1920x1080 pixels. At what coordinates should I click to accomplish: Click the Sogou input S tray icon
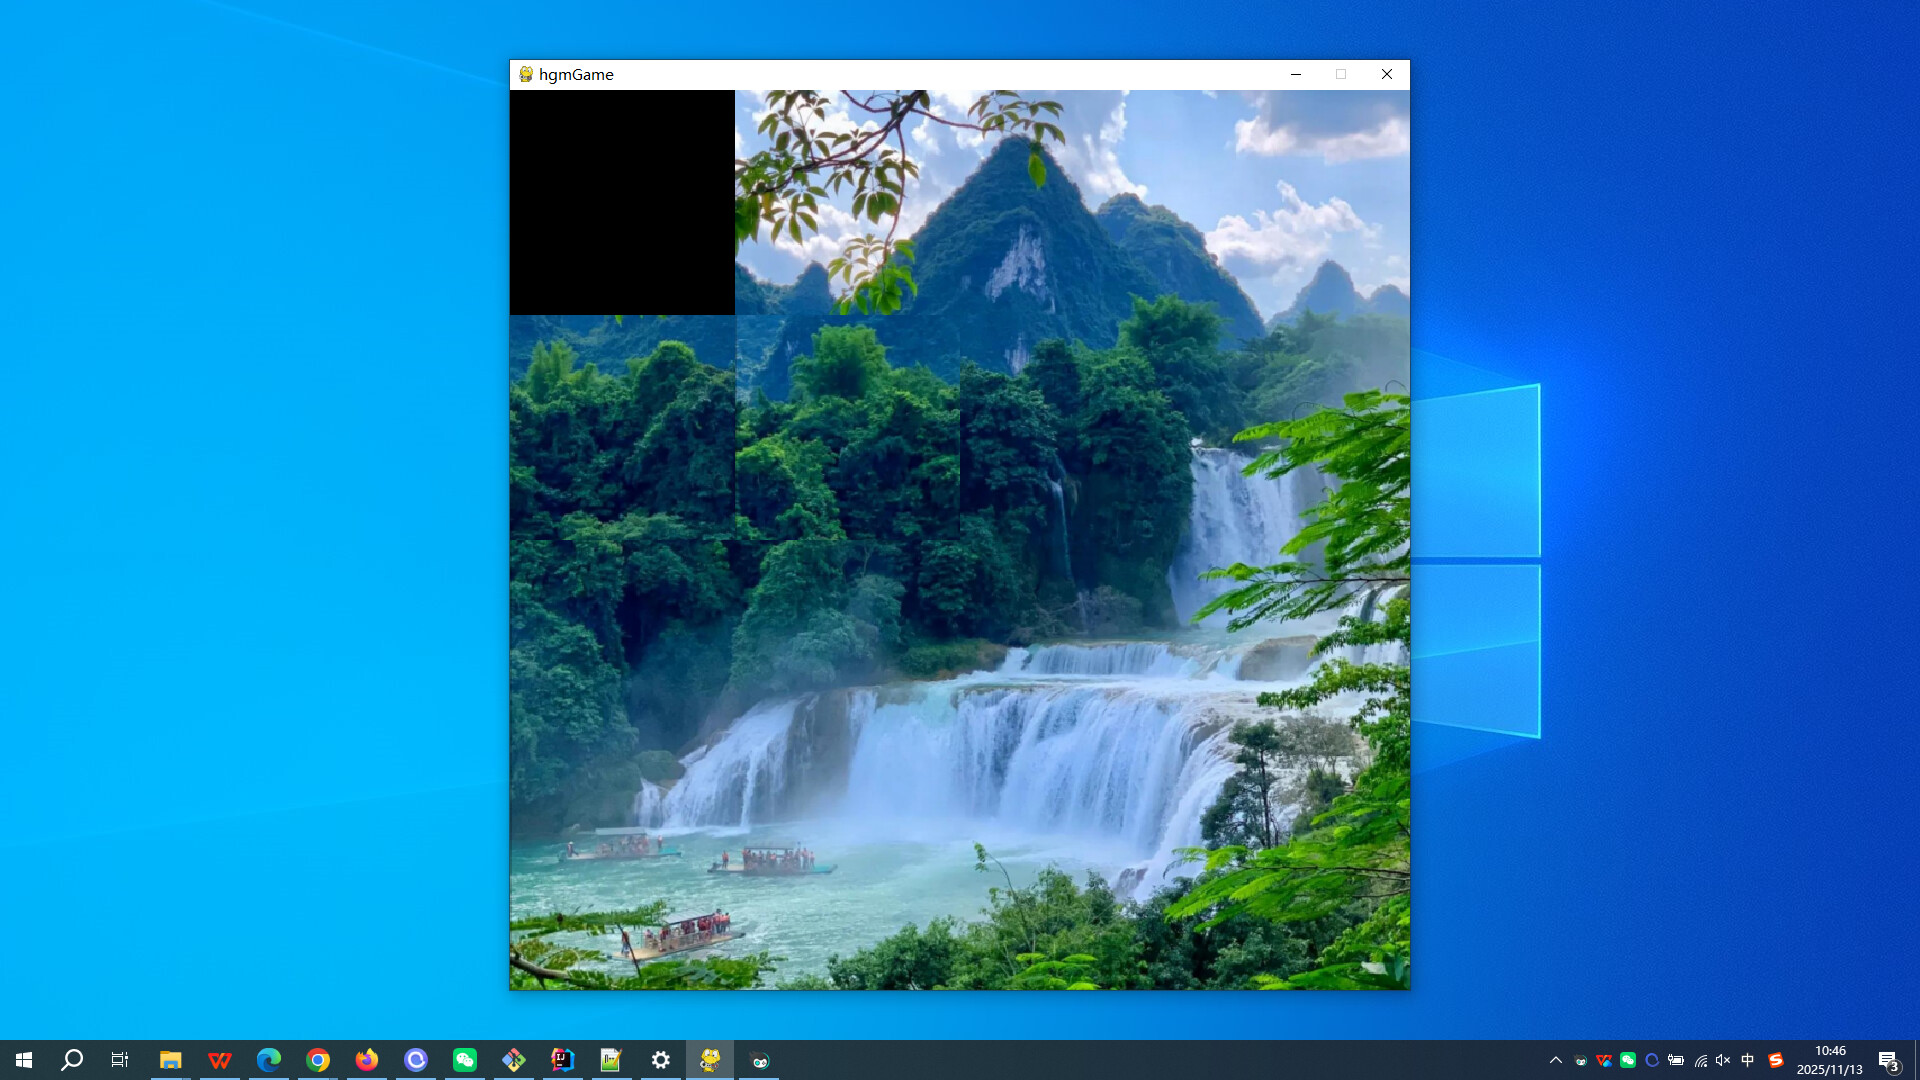[x=1777, y=1060]
